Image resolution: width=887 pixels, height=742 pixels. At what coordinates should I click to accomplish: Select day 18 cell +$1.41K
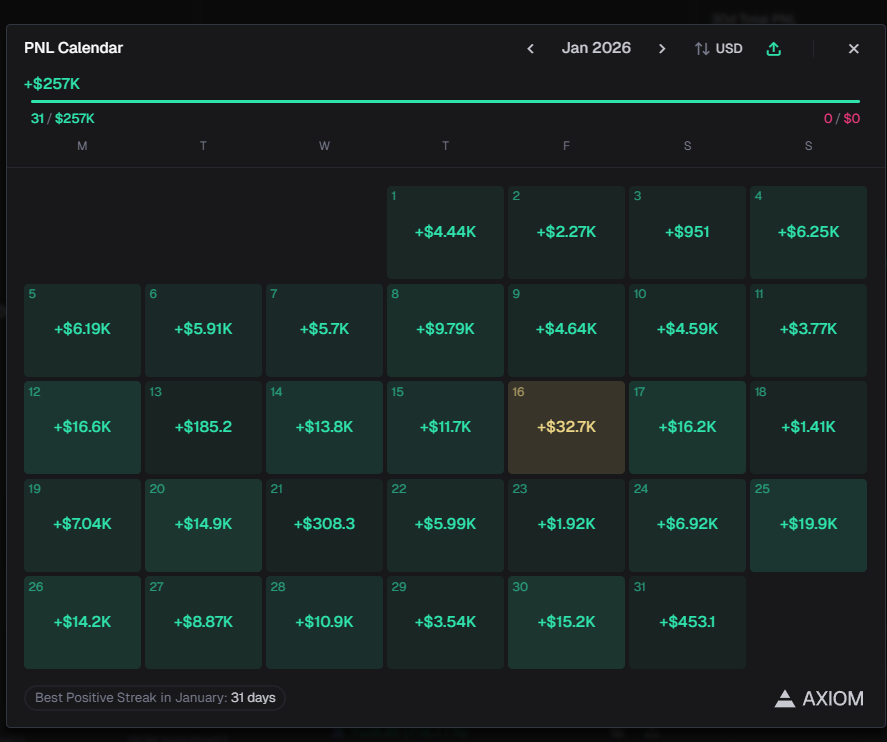[808, 428]
